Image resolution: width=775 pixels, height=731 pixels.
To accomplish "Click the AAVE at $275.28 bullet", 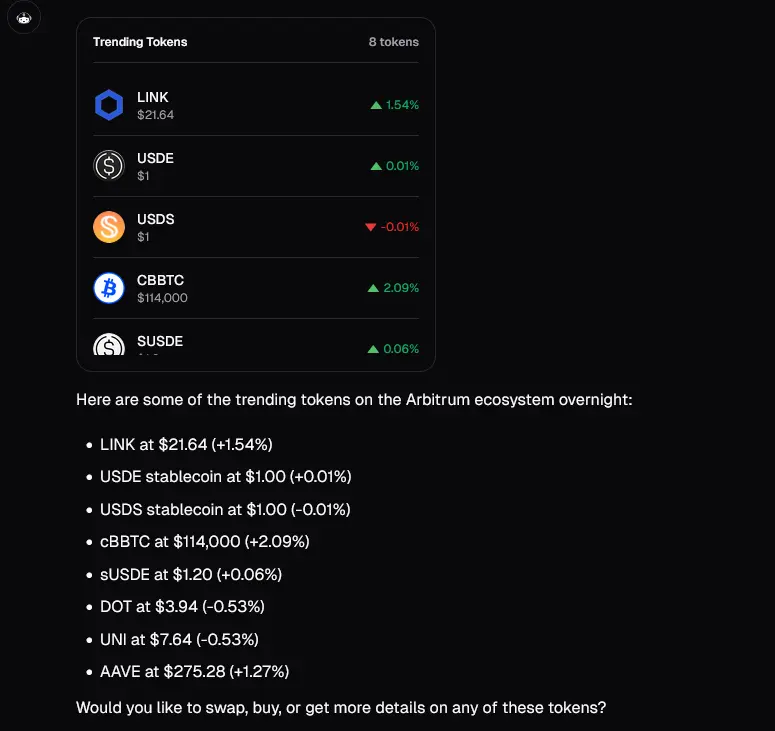I will (x=194, y=671).
